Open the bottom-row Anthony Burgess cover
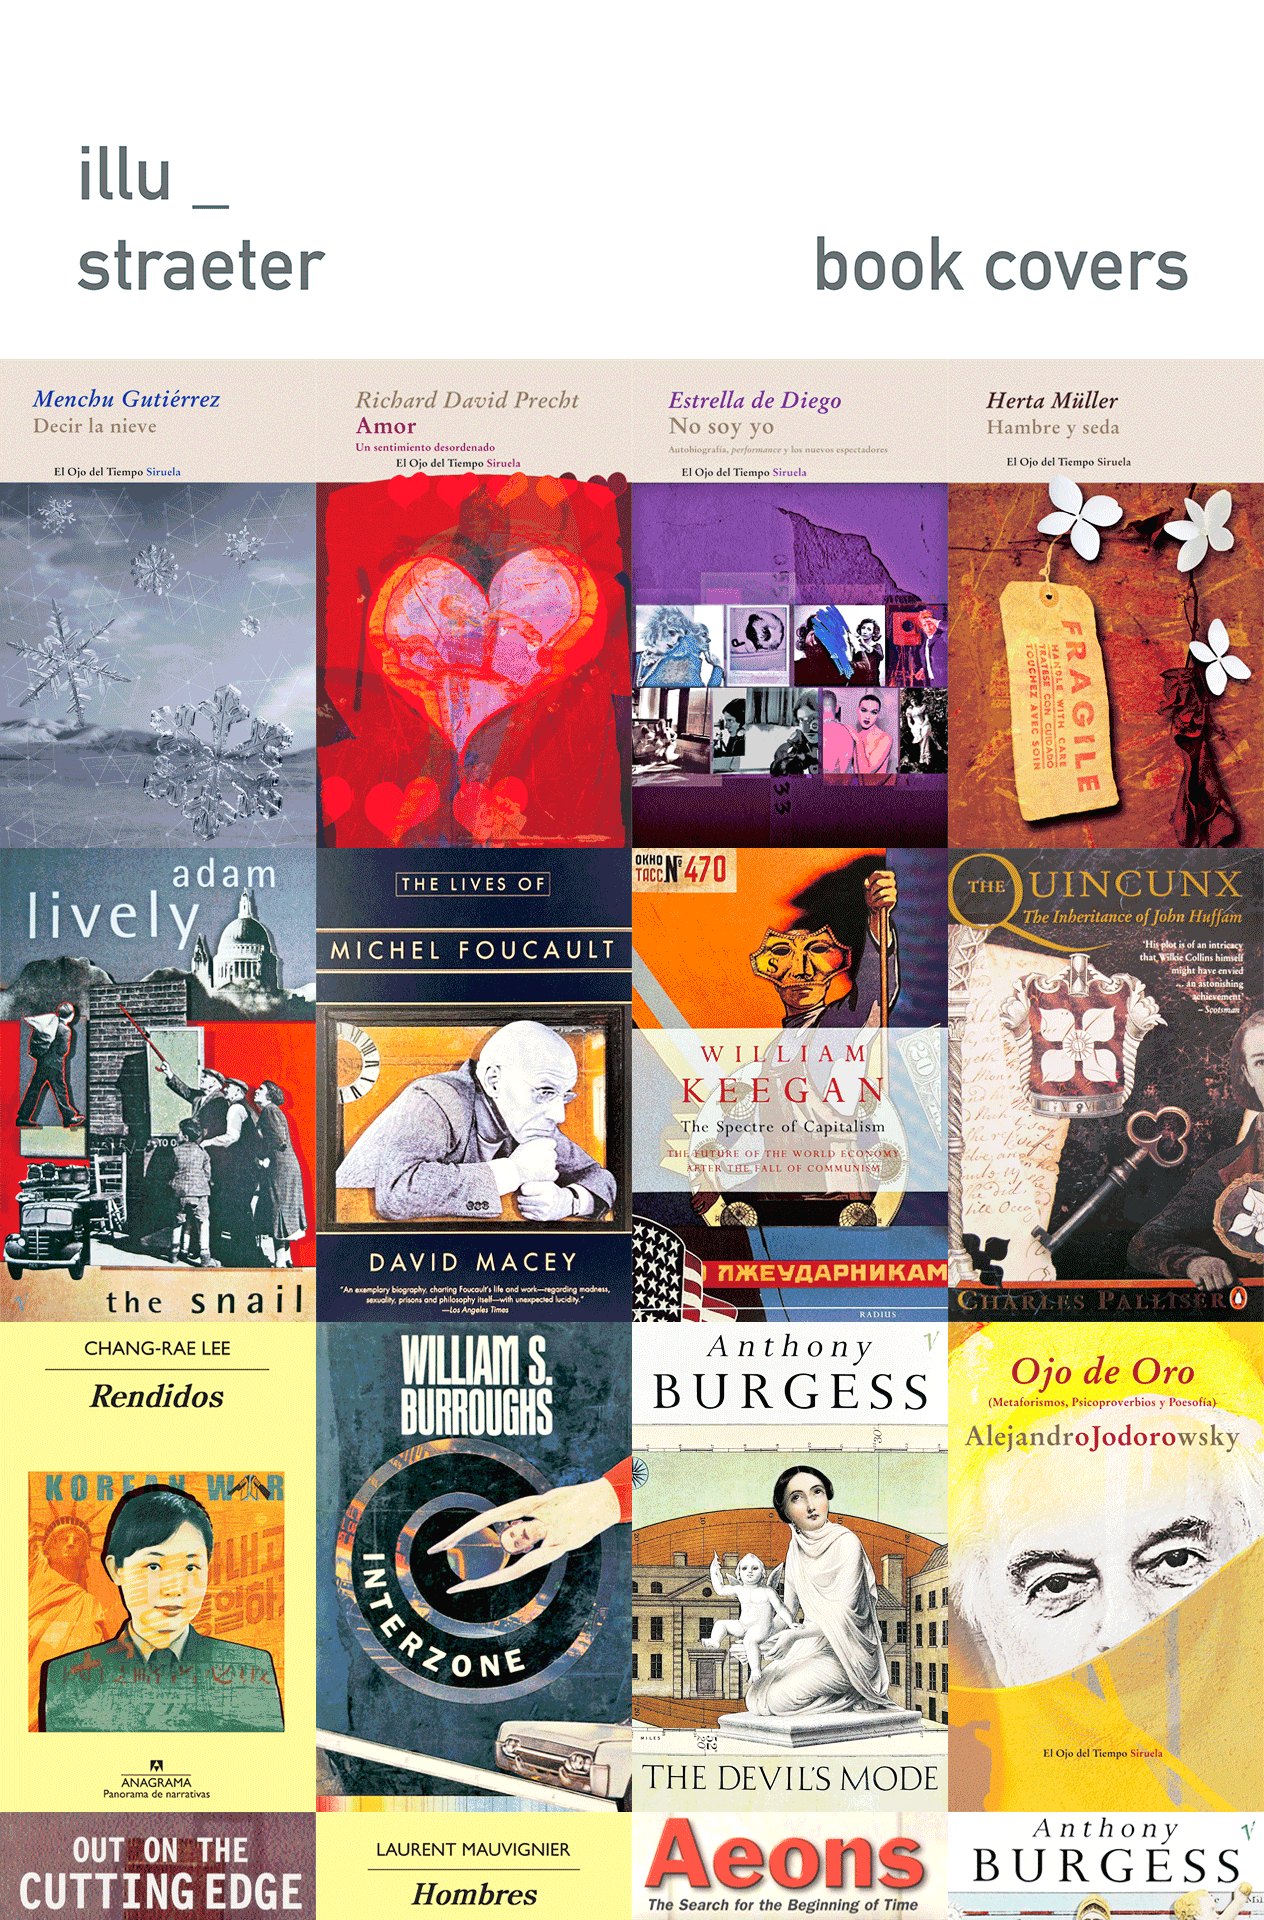The height and width of the screenshot is (1920, 1264). [1106, 1866]
